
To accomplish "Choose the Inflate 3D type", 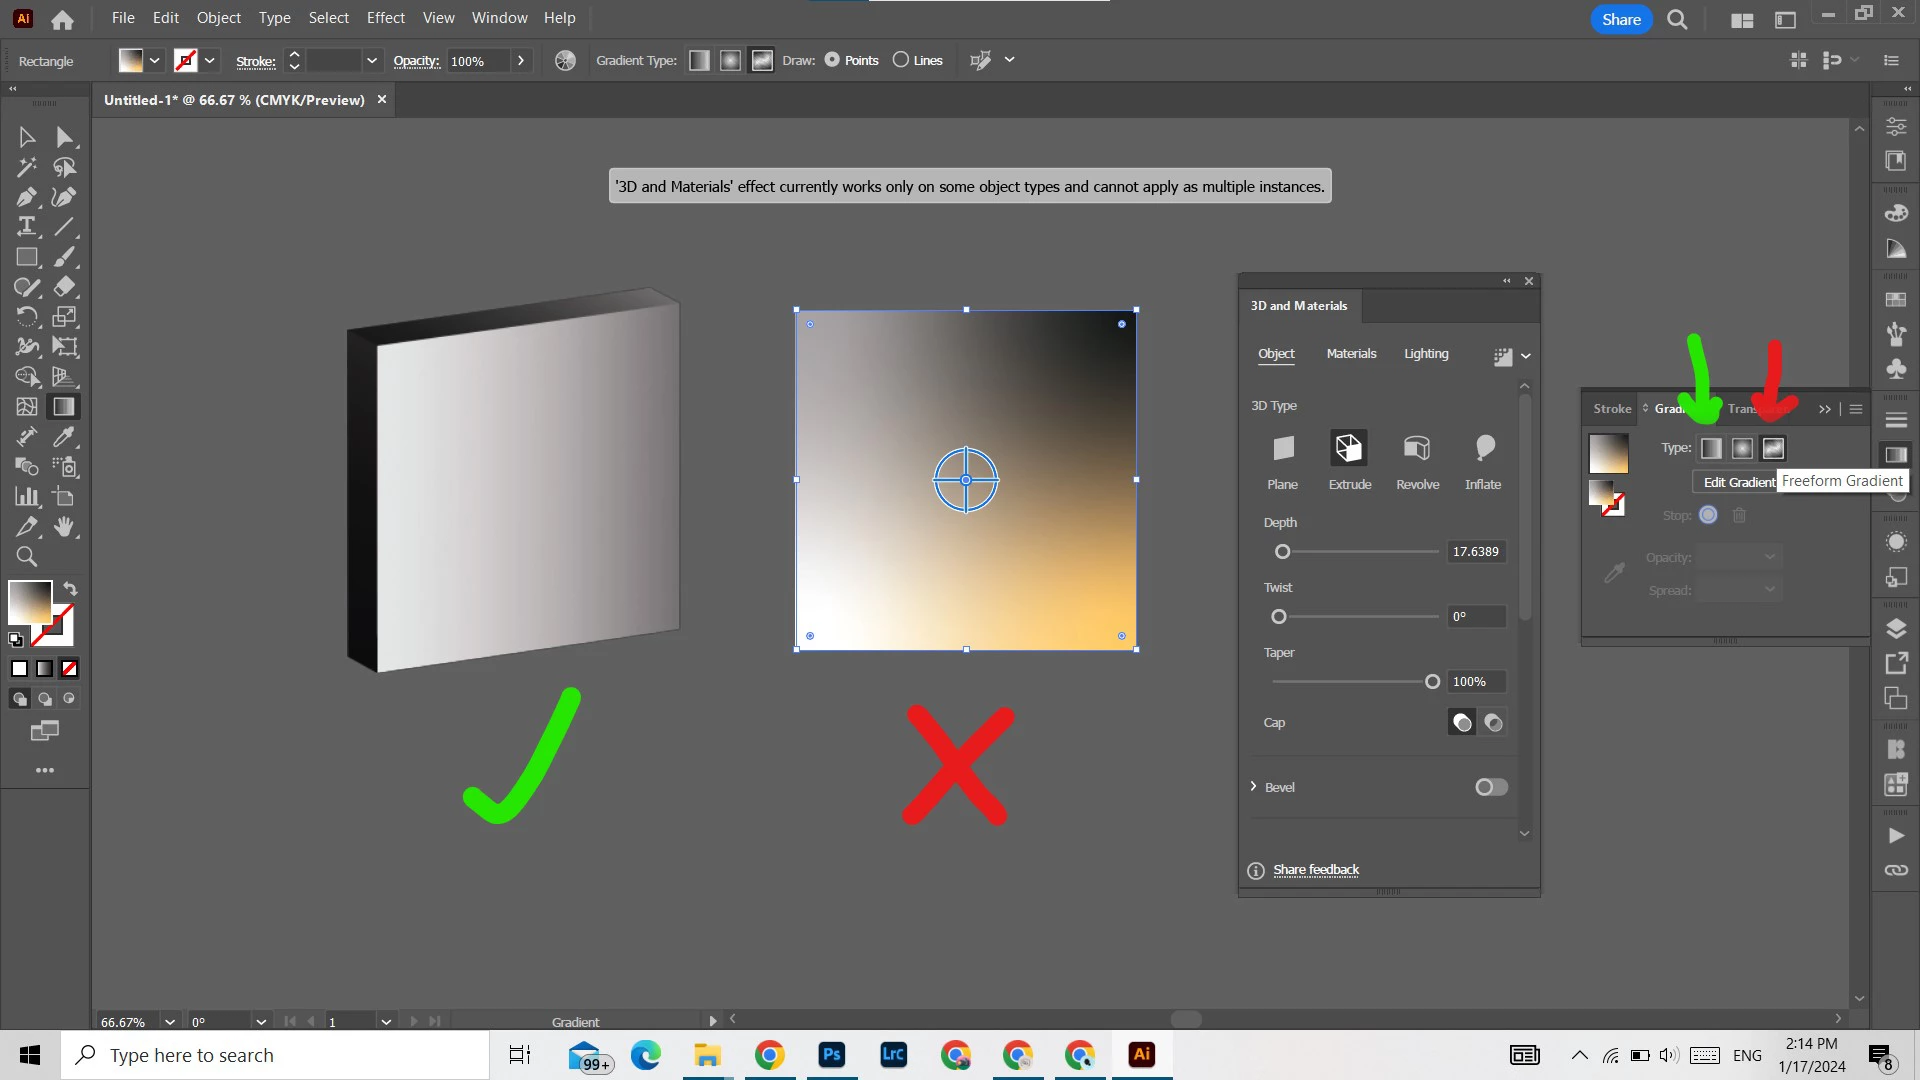I will 1484,448.
